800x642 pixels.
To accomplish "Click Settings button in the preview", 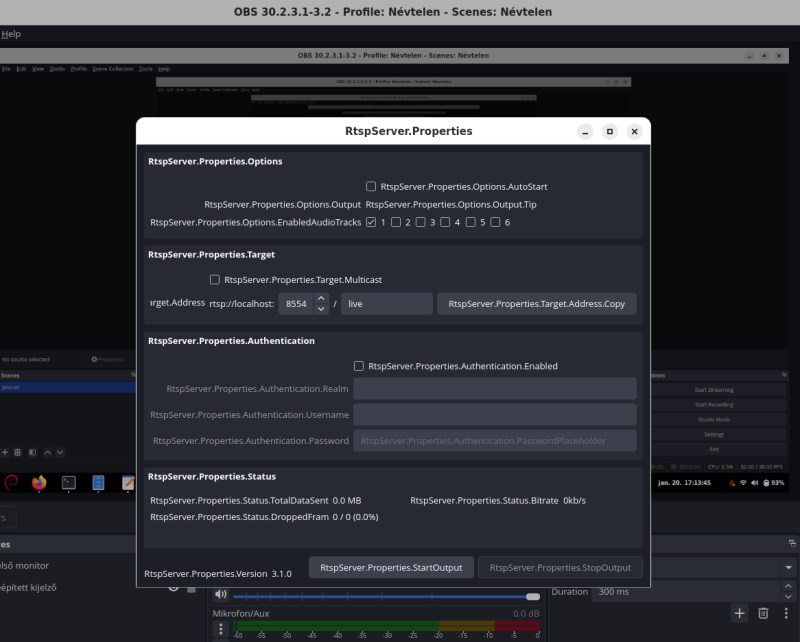I will 714,434.
